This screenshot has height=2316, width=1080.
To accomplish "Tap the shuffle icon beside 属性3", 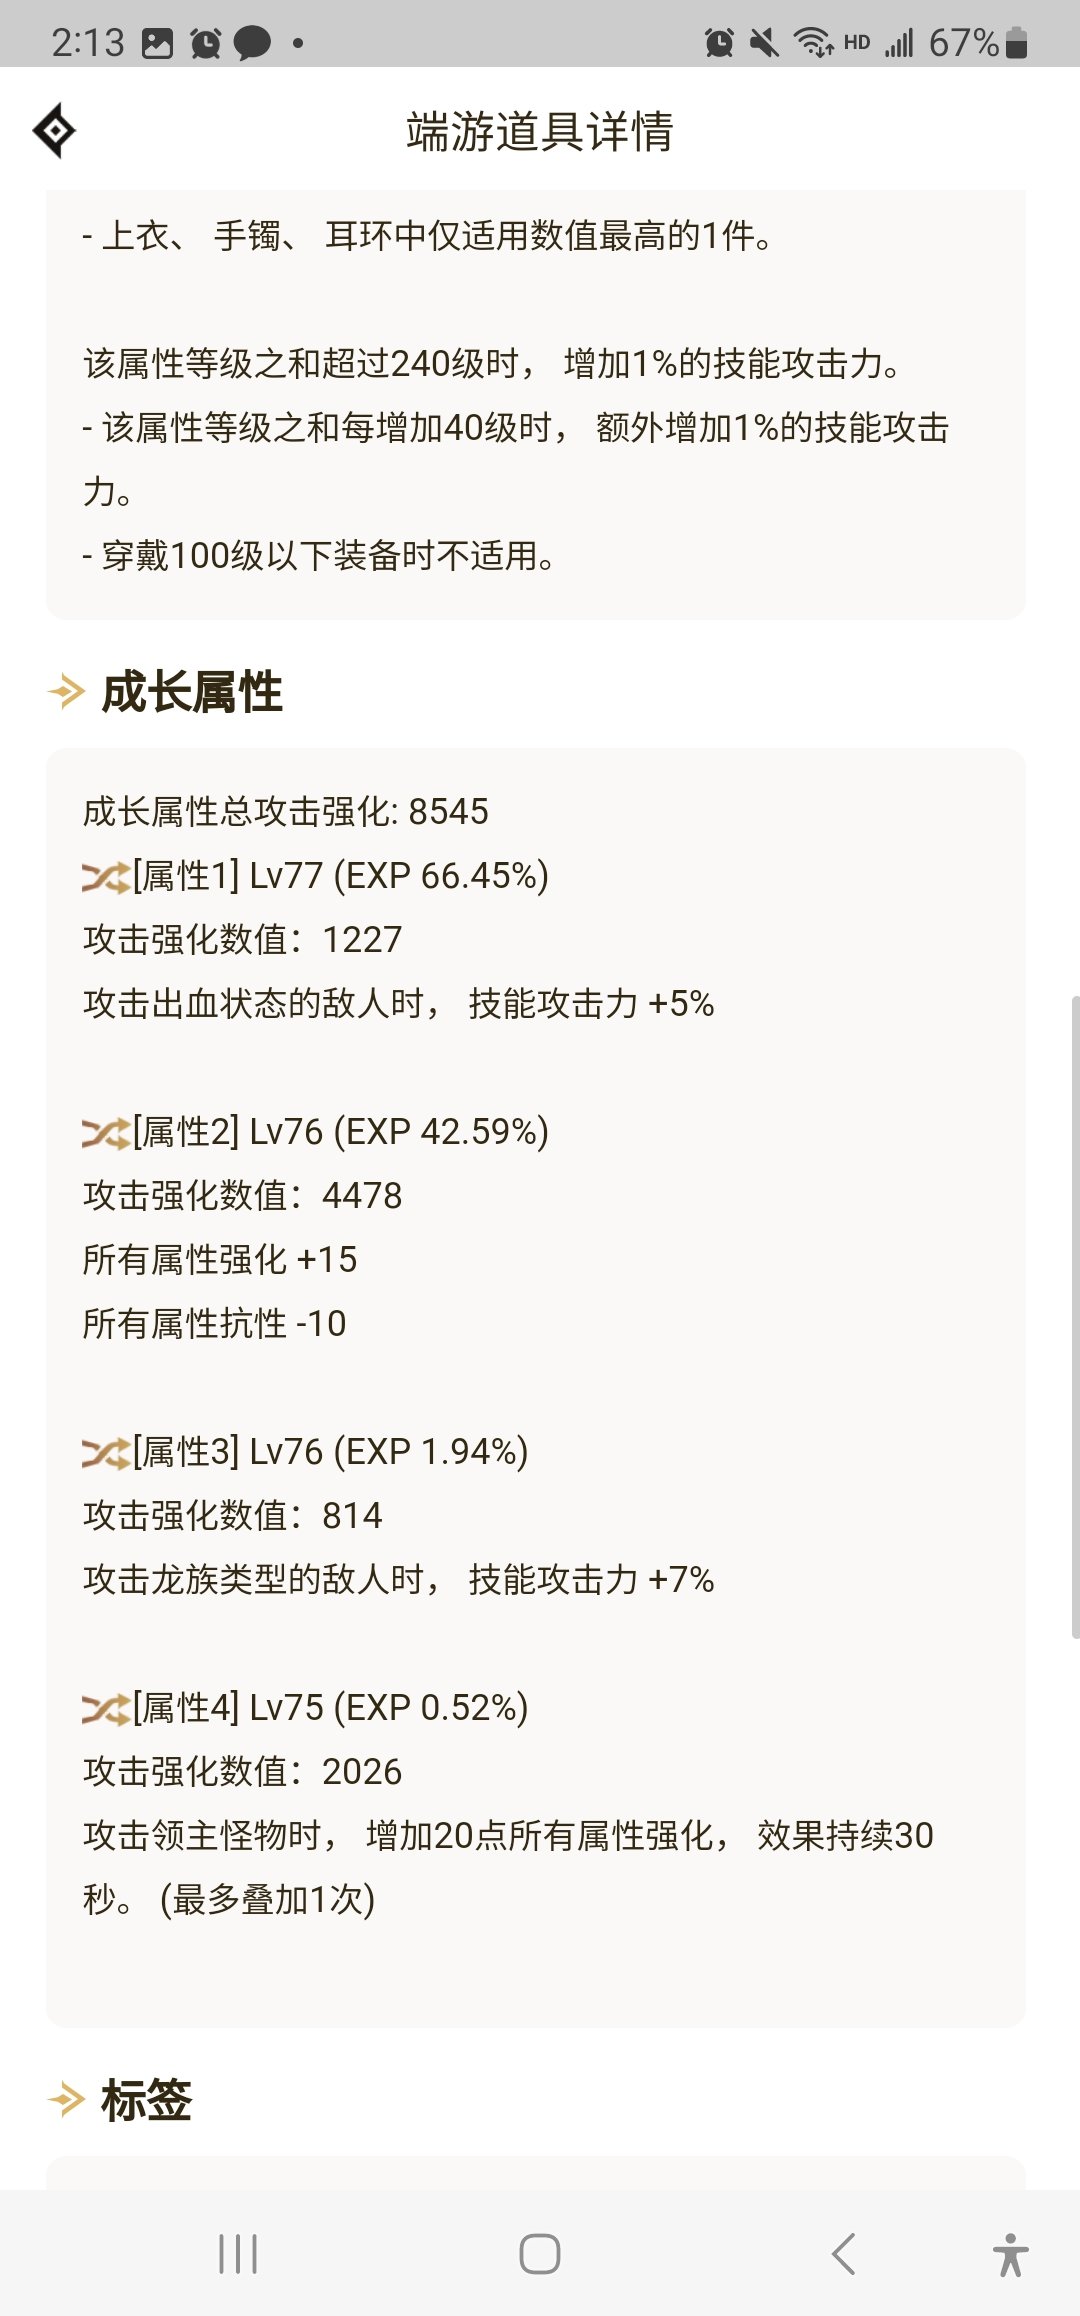I will click(106, 1453).
